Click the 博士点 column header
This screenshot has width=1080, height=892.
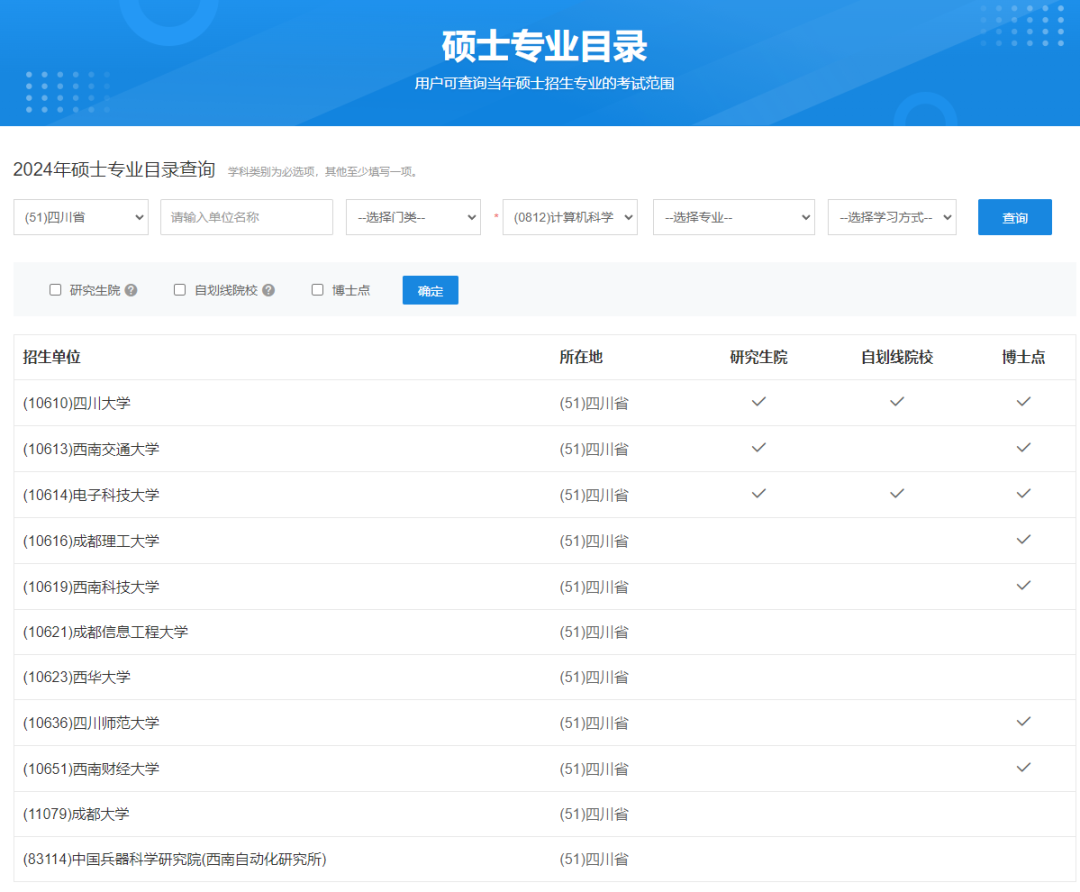coord(1024,357)
